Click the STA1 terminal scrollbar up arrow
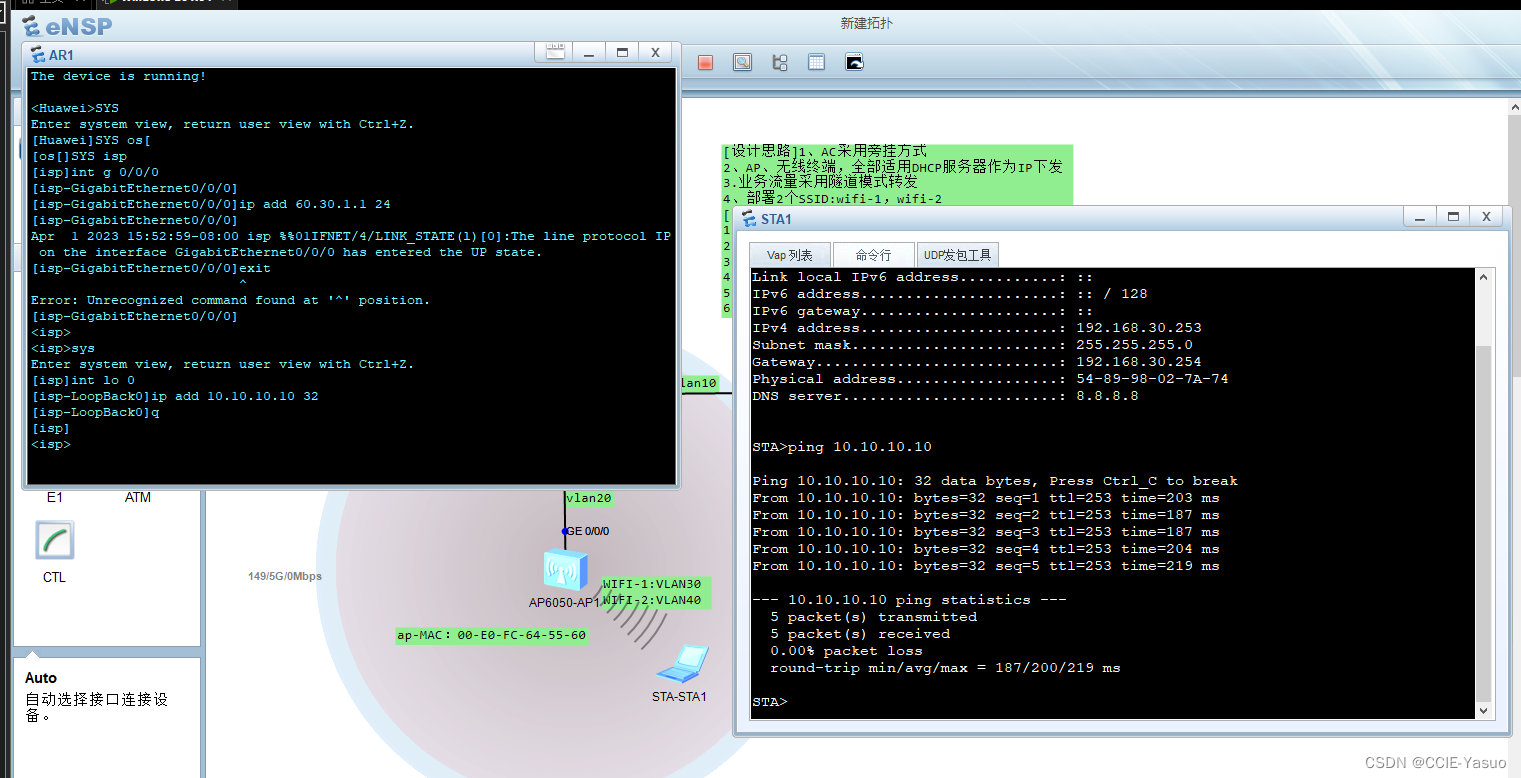1521x778 pixels. 1483,277
